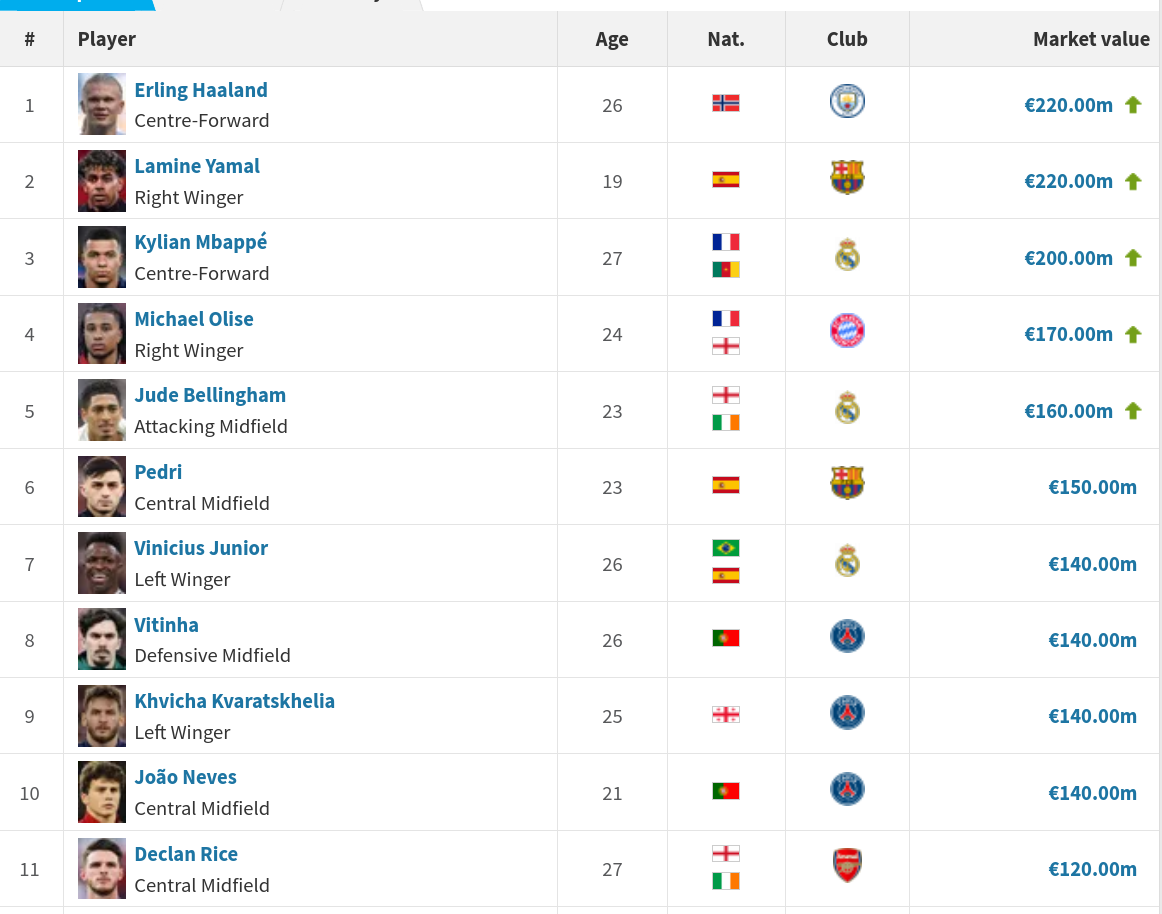Open Erling Haaland's player profile link
The width and height of the screenshot is (1162, 914).
201,90
